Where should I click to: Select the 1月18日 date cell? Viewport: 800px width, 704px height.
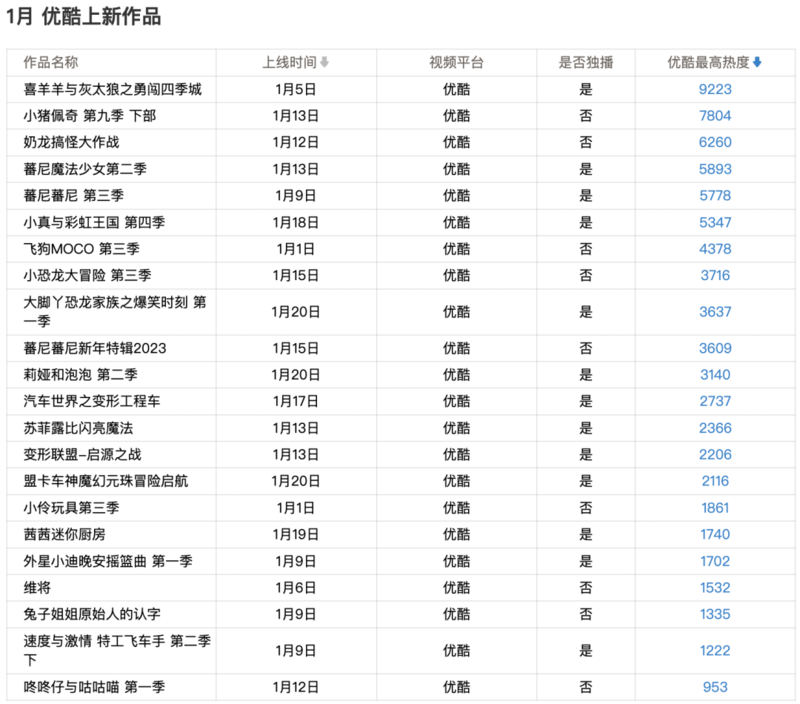pos(296,222)
